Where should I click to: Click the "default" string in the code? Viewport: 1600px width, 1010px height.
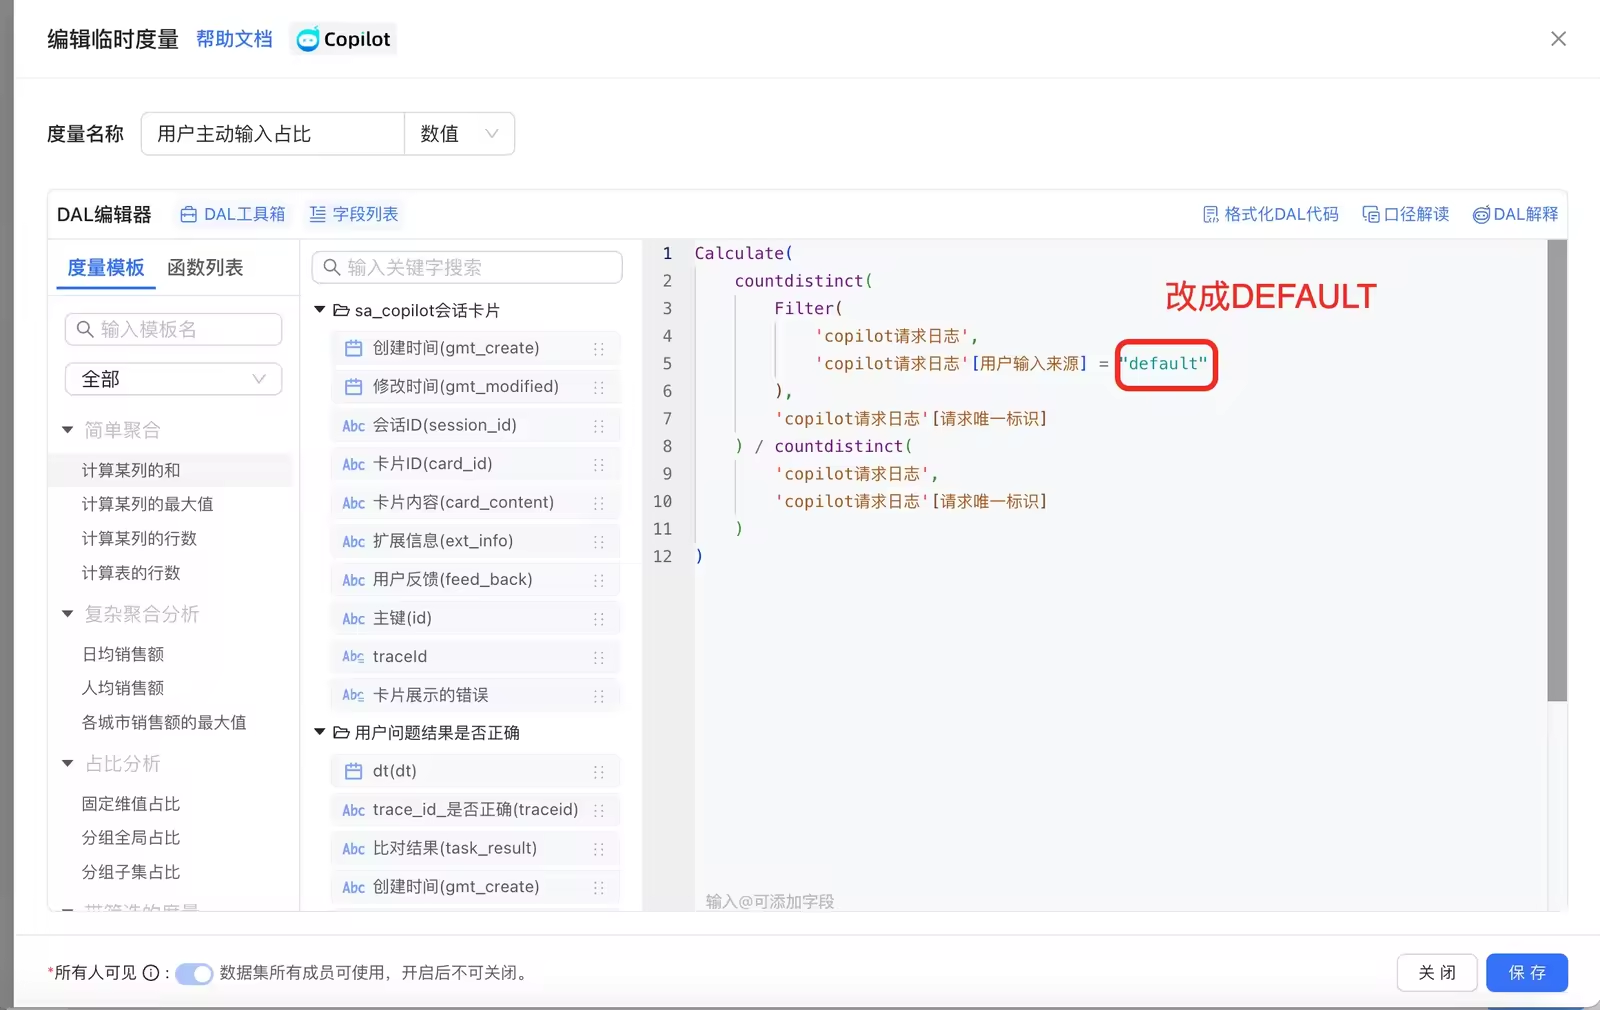1164,363
